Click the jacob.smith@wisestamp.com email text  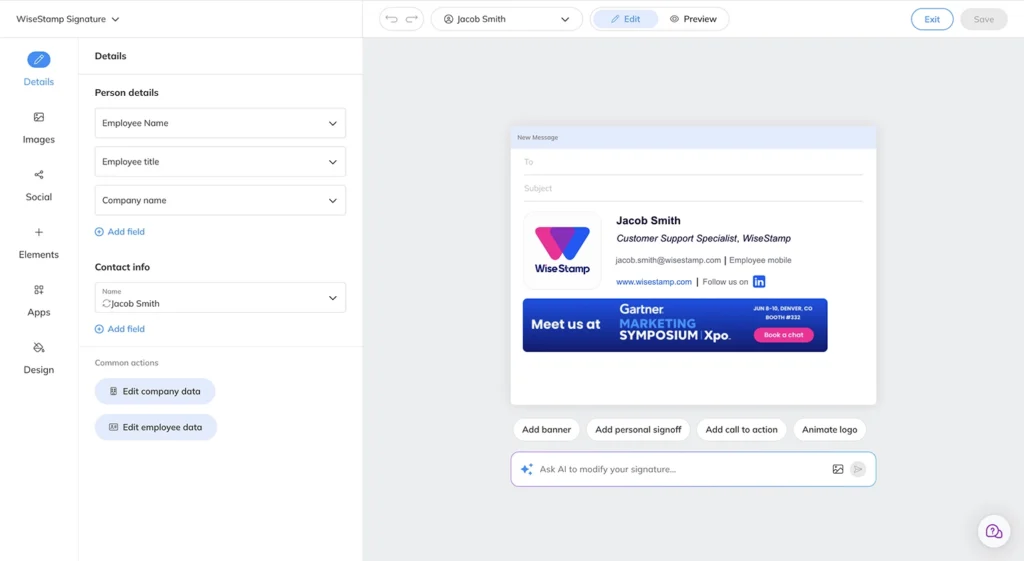tap(668, 260)
